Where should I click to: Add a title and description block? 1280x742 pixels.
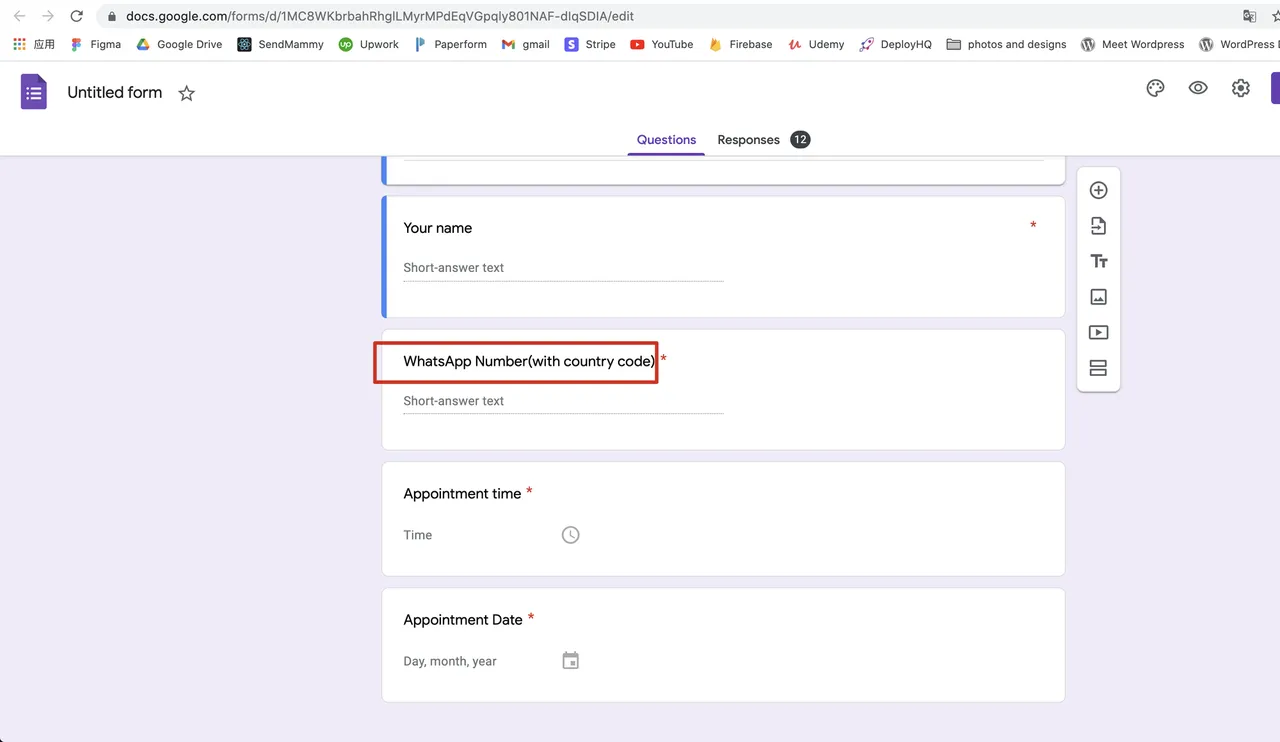[x=1098, y=261]
